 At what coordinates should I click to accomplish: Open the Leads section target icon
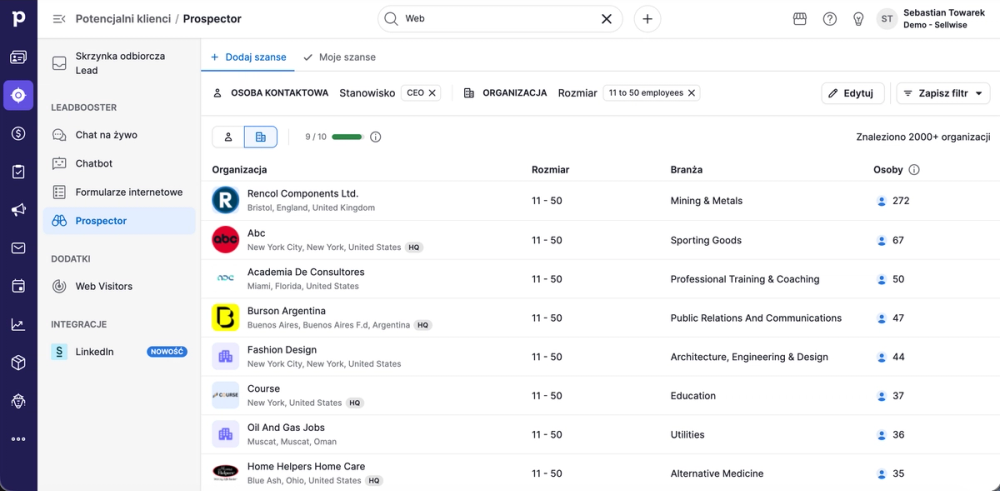[18, 96]
